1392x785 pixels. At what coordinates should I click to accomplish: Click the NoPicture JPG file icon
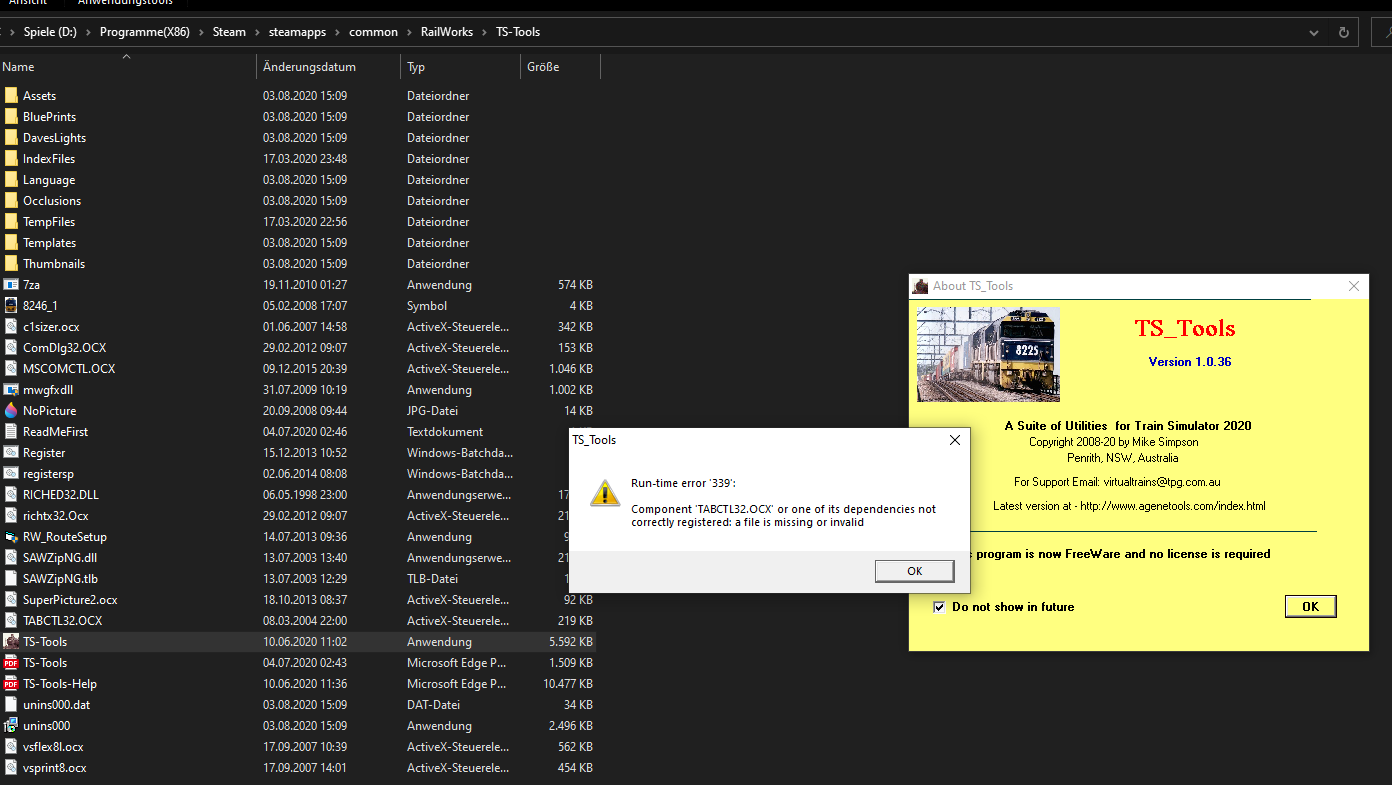click(x=11, y=411)
